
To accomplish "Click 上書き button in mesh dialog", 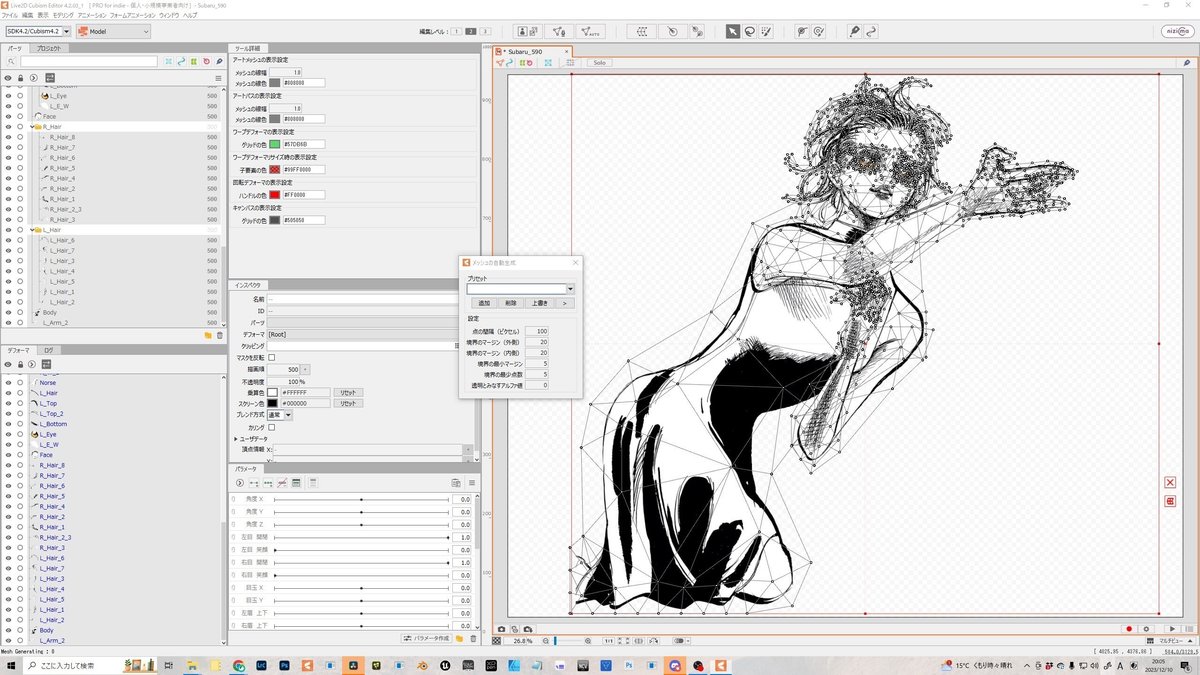I will point(539,302).
